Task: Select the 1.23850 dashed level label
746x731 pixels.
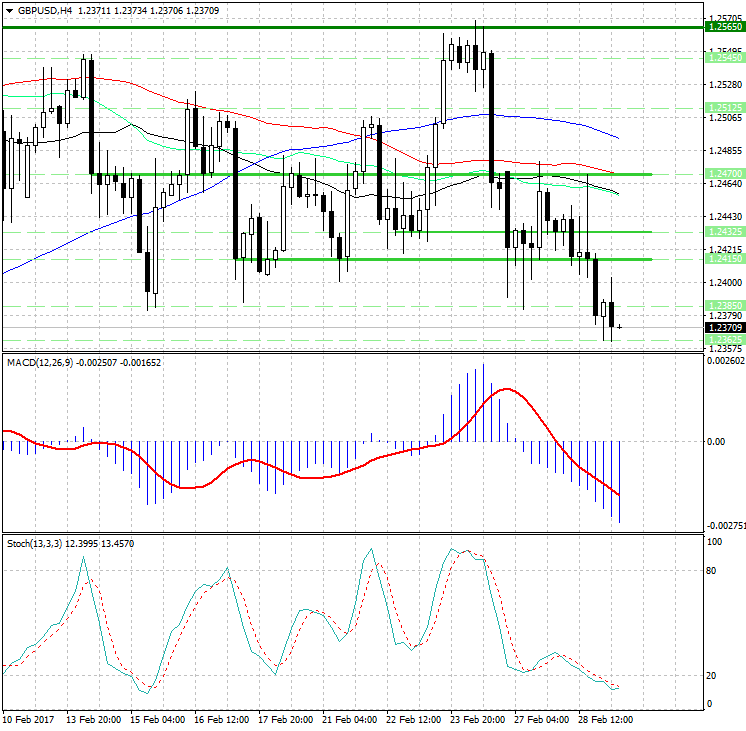Action: pyautogui.click(x=724, y=306)
